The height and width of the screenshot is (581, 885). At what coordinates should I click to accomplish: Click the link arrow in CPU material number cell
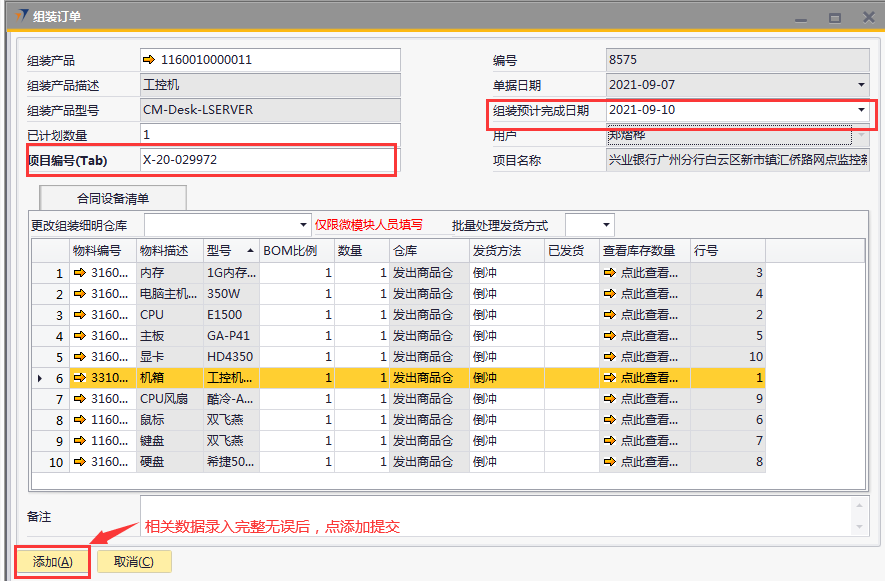(x=79, y=315)
